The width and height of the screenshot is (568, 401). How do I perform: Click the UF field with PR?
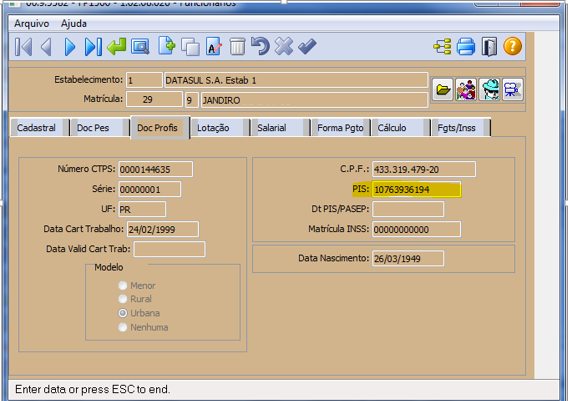[142, 209]
